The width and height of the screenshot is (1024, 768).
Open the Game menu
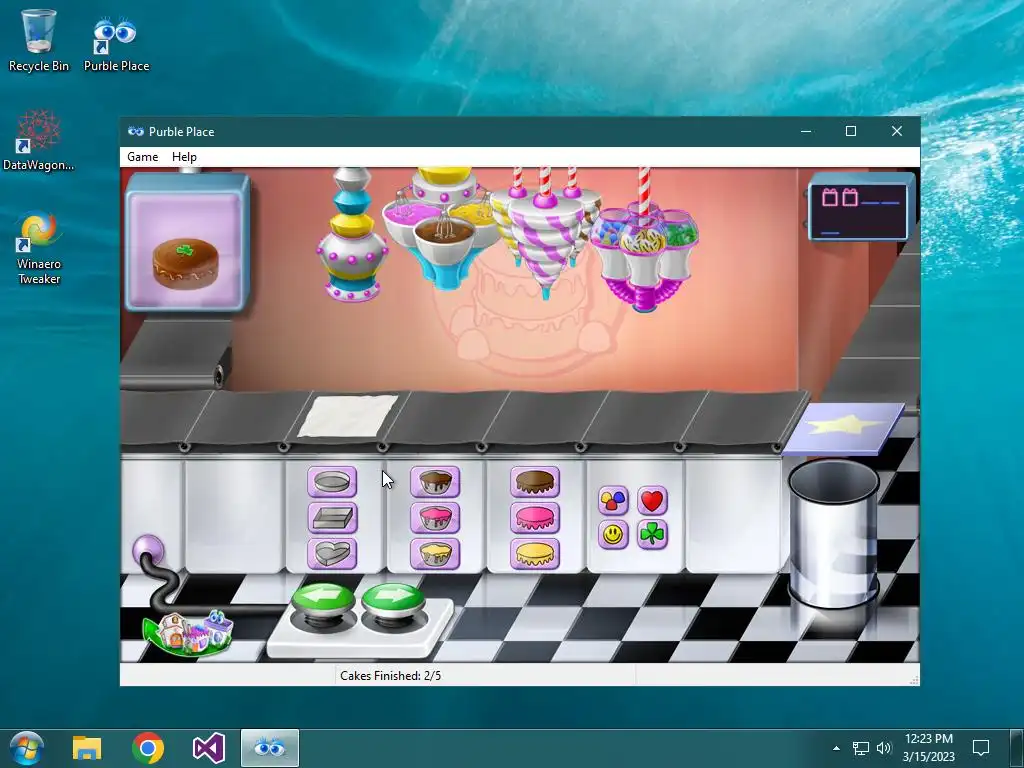point(142,157)
